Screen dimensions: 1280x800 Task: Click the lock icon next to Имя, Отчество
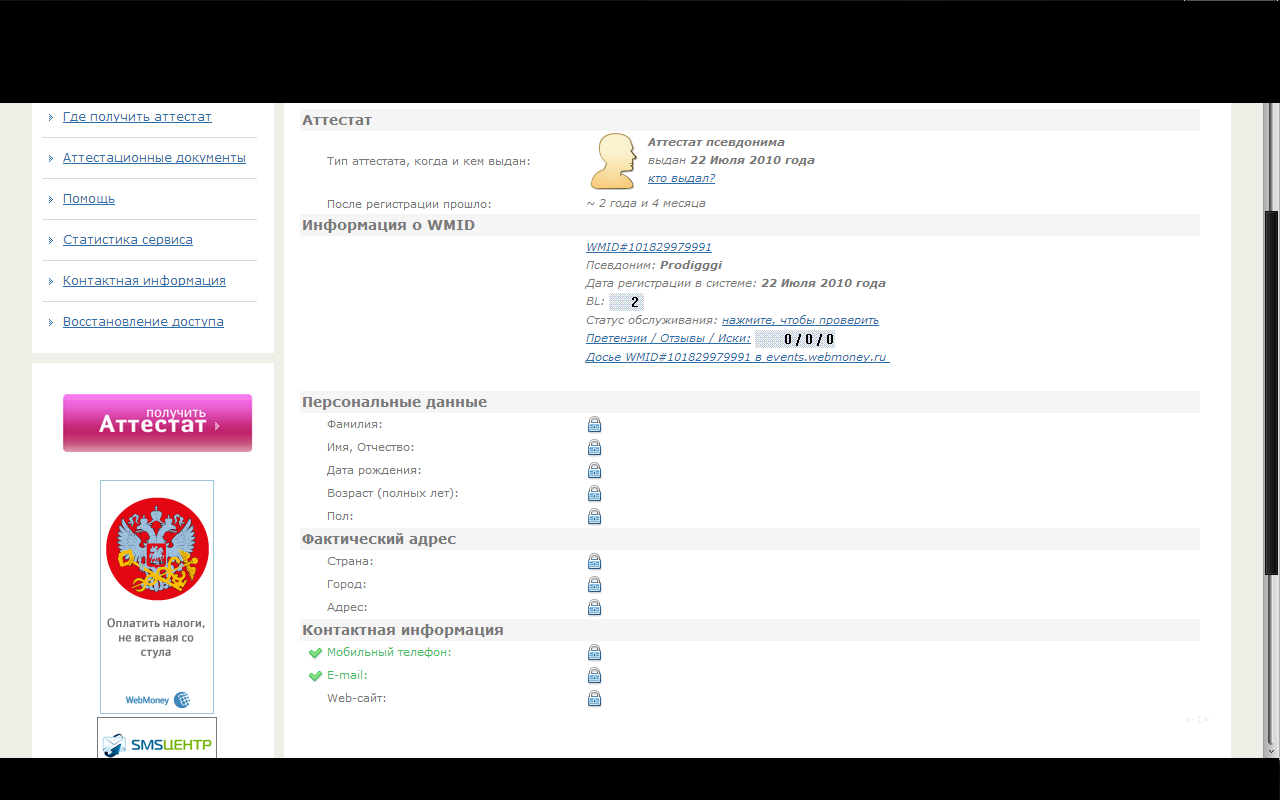[594, 448]
